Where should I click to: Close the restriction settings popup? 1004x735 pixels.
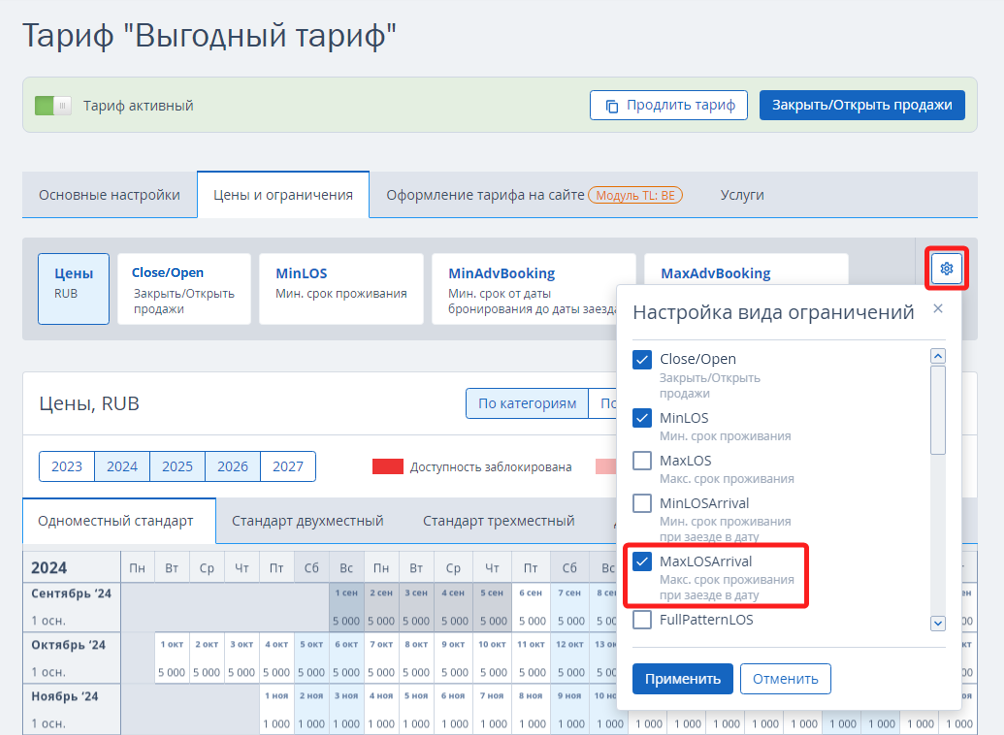tap(937, 309)
